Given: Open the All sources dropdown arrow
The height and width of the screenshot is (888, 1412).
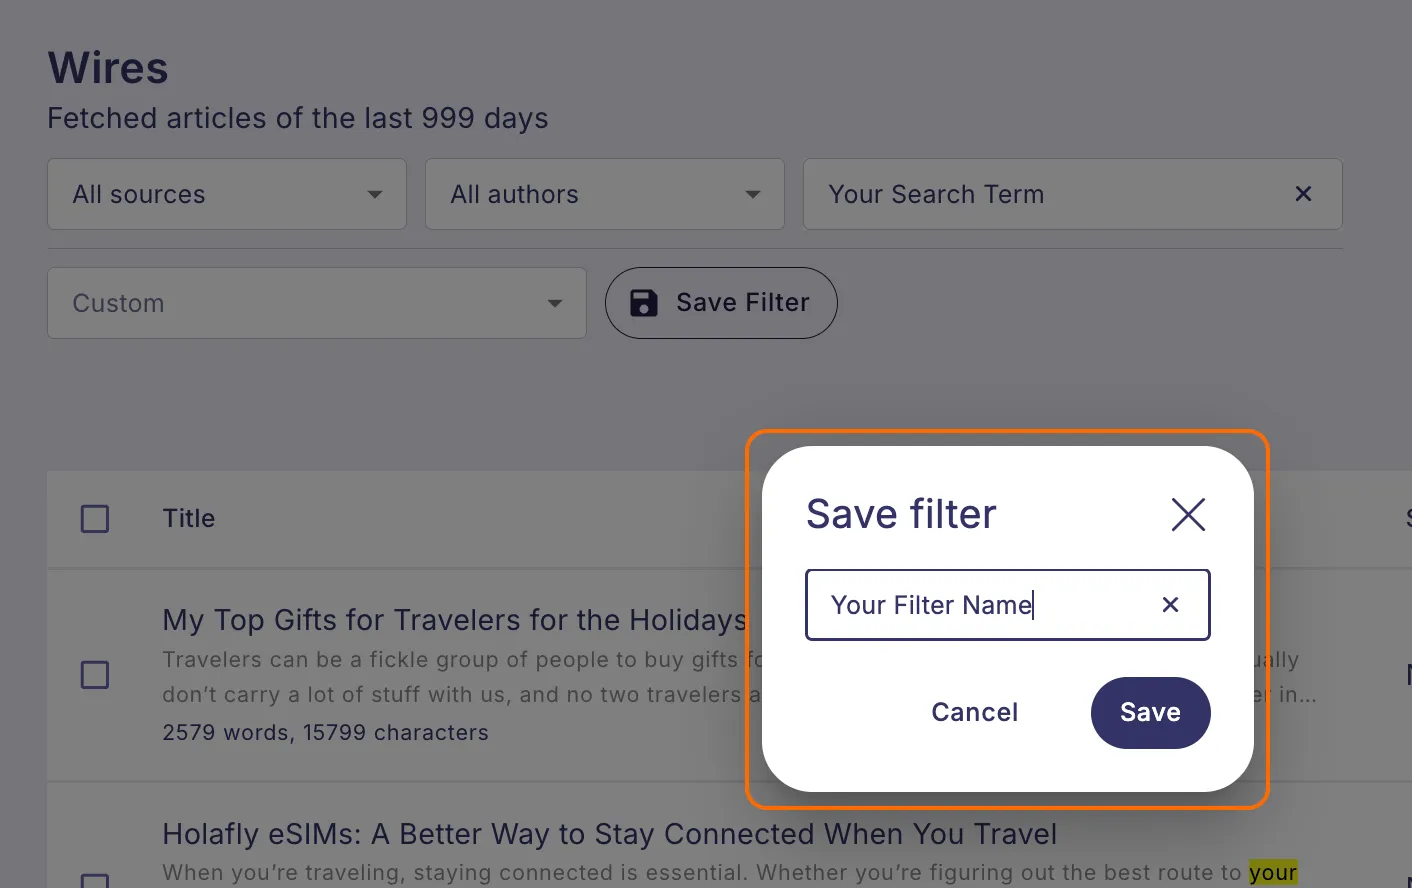Looking at the screenshot, I should pyautogui.click(x=375, y=195).
